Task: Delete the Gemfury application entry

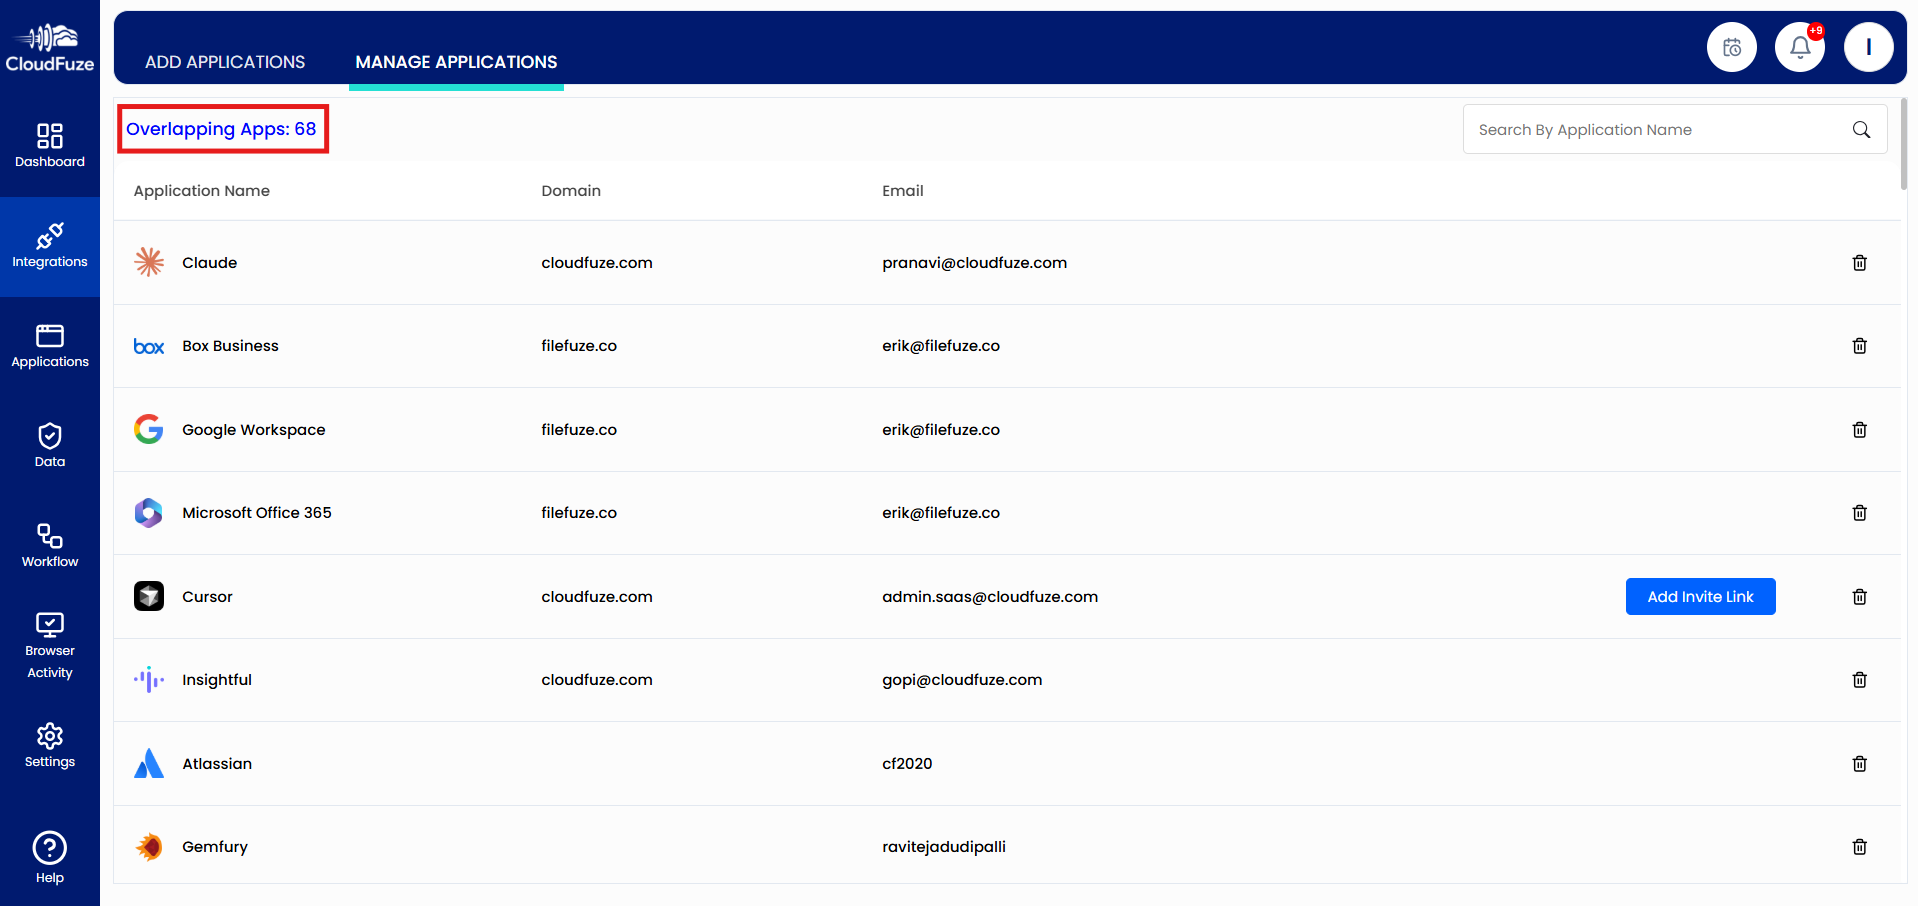Action: pos(1859,846)
